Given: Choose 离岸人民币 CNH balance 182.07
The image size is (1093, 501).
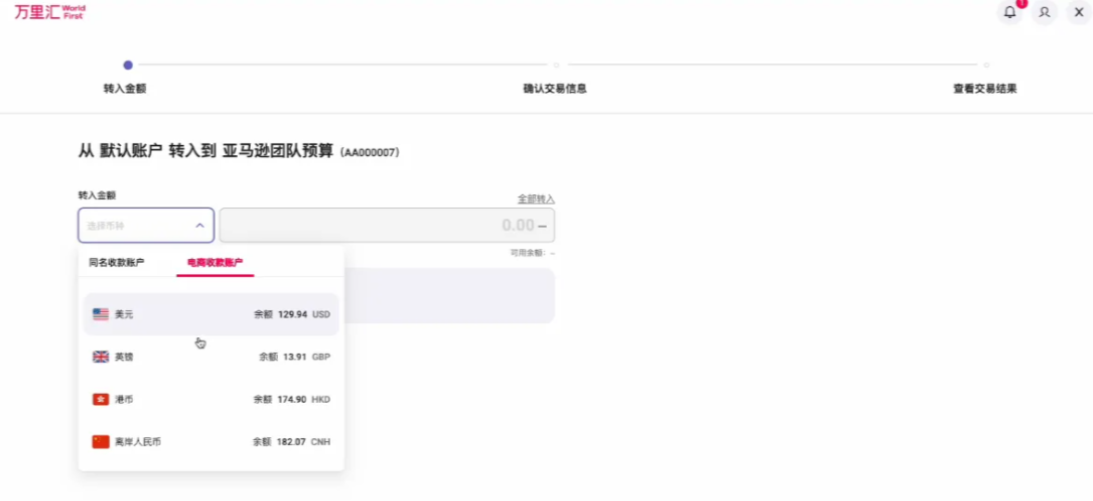Looking at the screenshot, I should (x=211, y=442).
